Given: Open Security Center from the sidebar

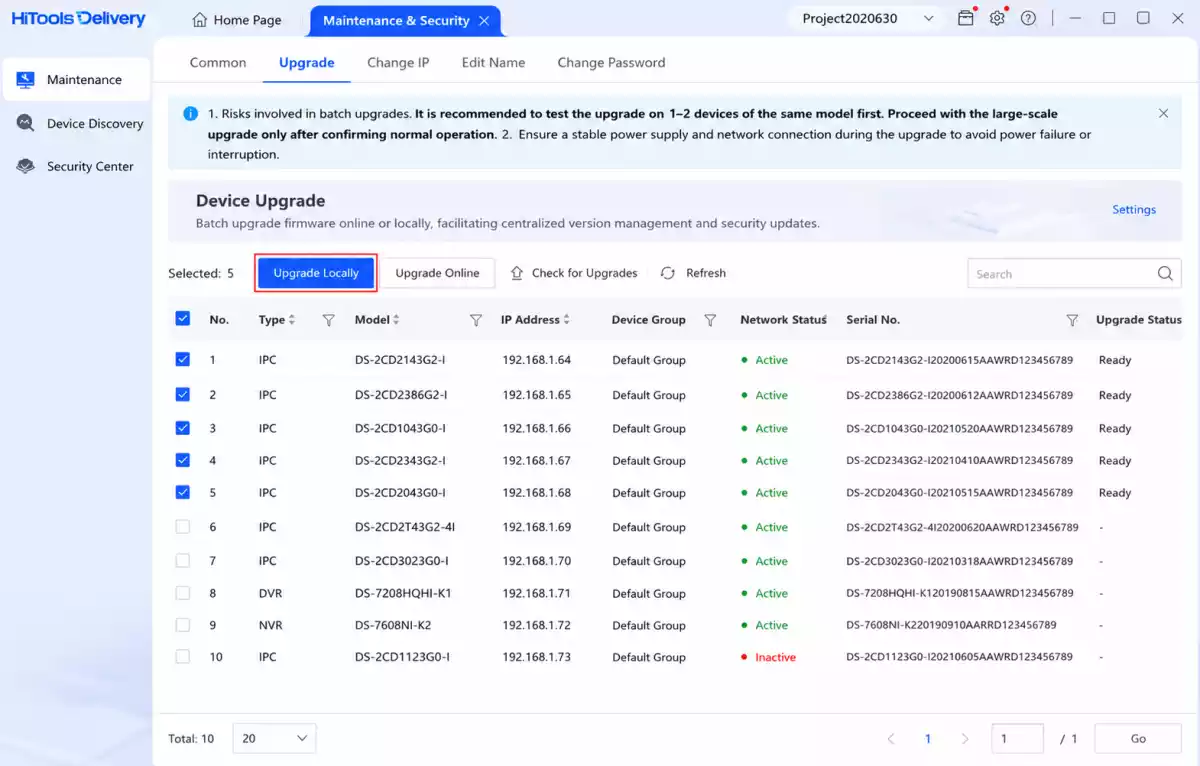Looking at the screenshot, I should click(75, 166).
